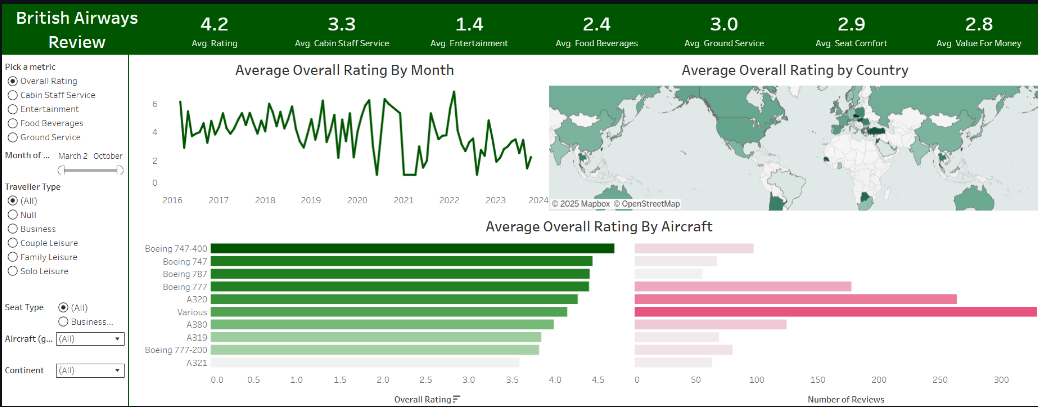Click the A321 light gray rating bar

pyautogui.click(x=365, y=363)
